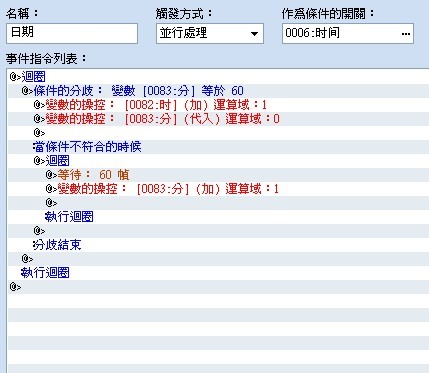Click the 作為條件的開關 field 0006:时间
Image resolution: width=429 pixels, height=373 pixels.
pos(348,33)
